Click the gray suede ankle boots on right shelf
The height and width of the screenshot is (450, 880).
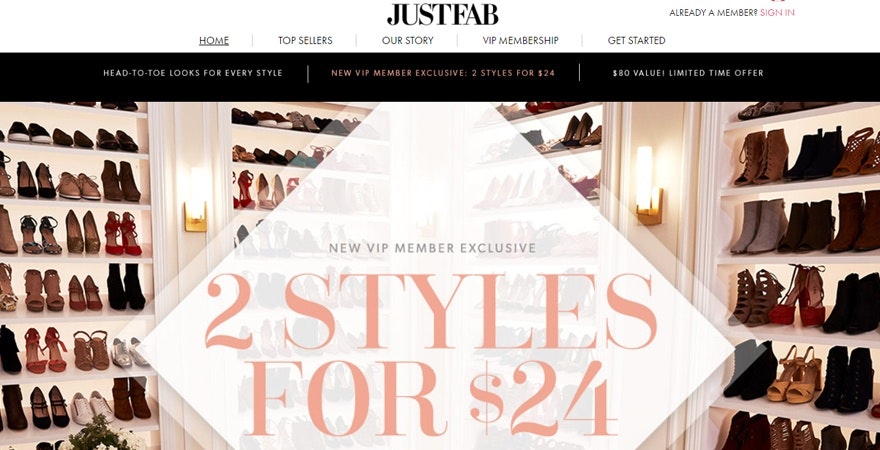point(759,226)
